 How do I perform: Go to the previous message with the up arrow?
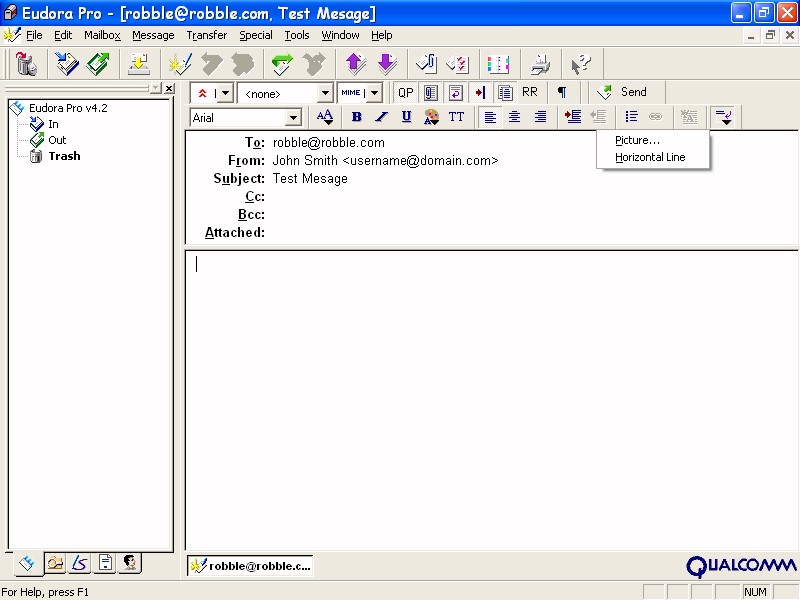356,64
